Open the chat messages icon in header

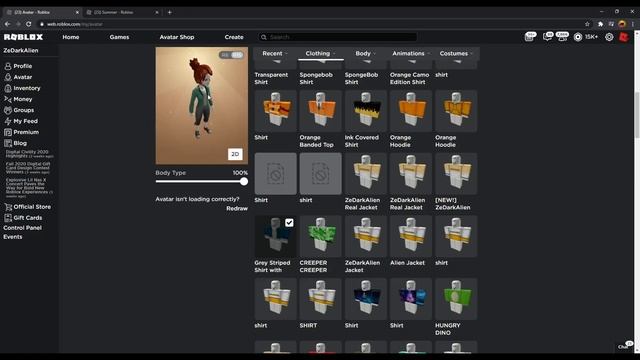[547, 37]
